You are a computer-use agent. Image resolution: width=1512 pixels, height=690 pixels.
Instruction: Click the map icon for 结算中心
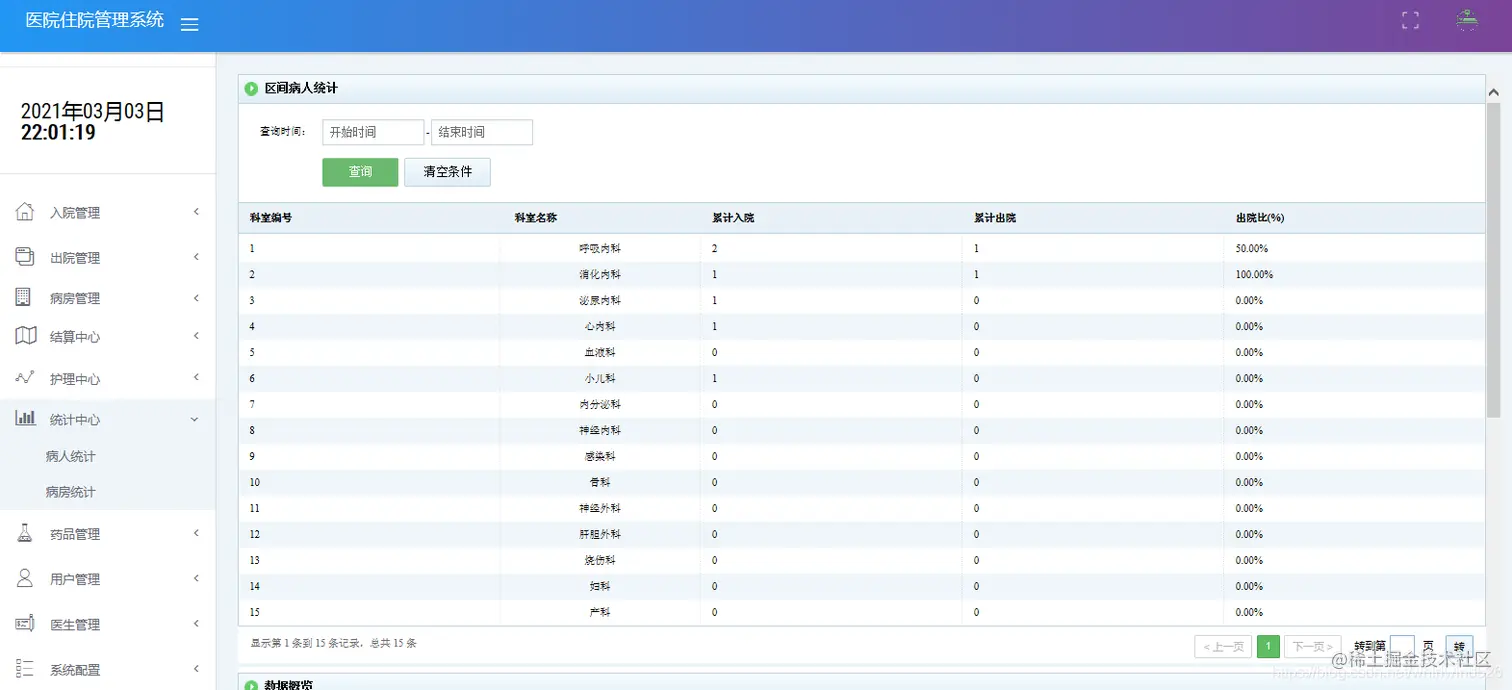(26, 335)
